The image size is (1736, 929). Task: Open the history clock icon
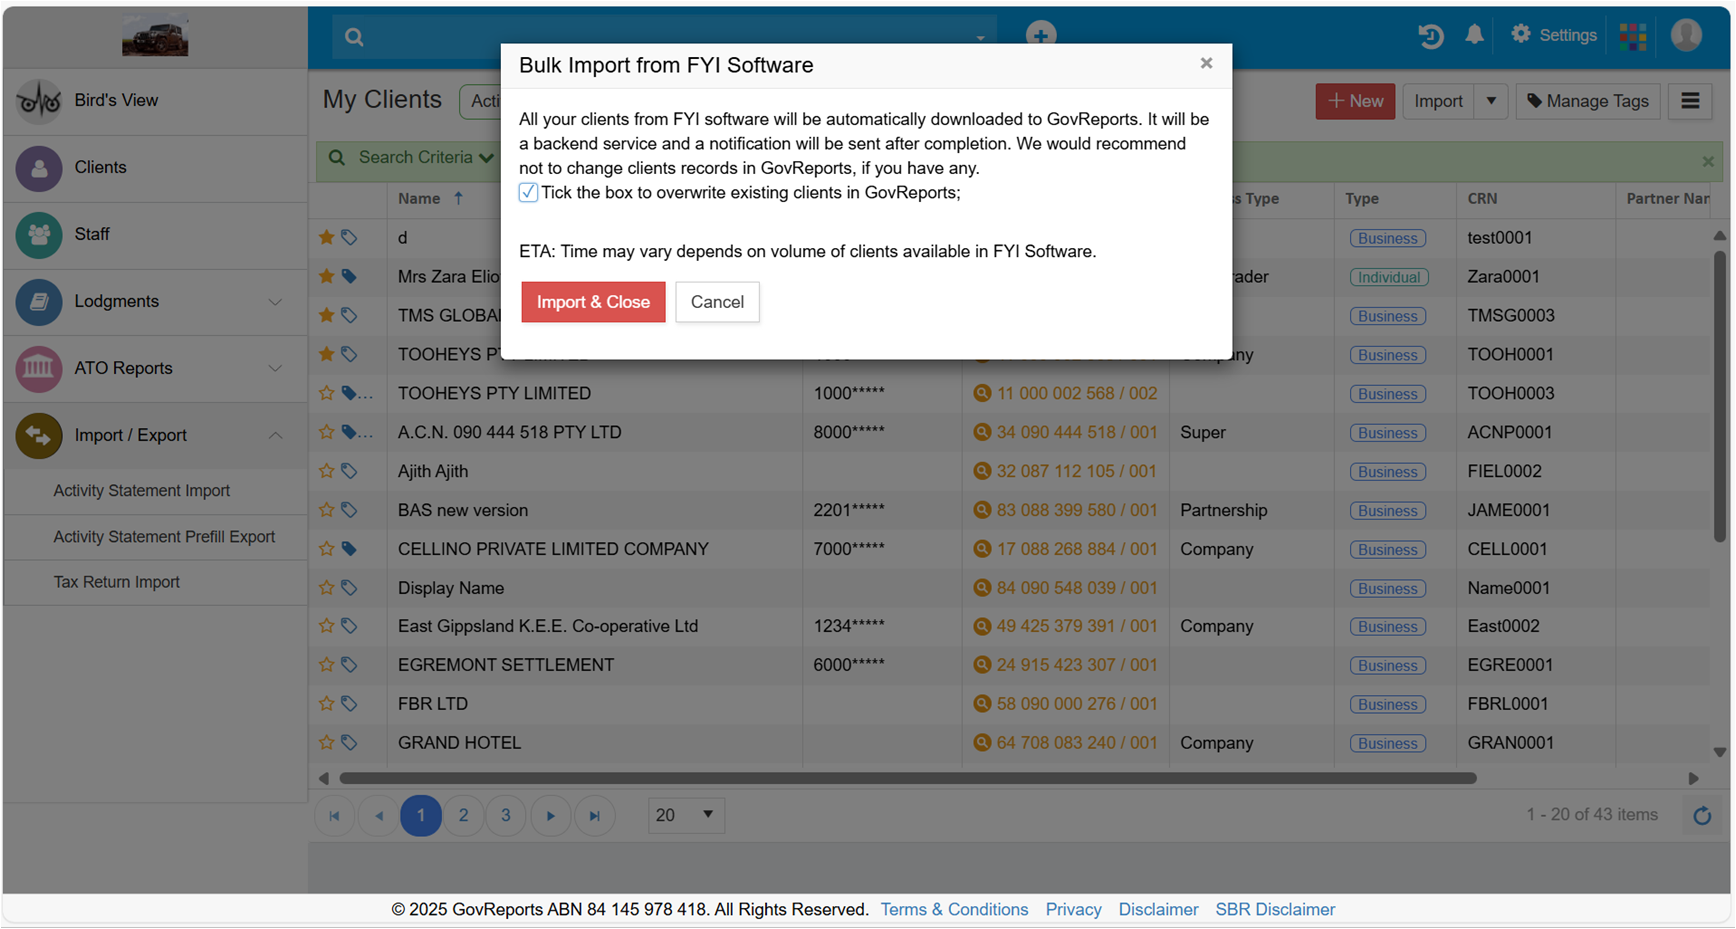(1431, 35)
